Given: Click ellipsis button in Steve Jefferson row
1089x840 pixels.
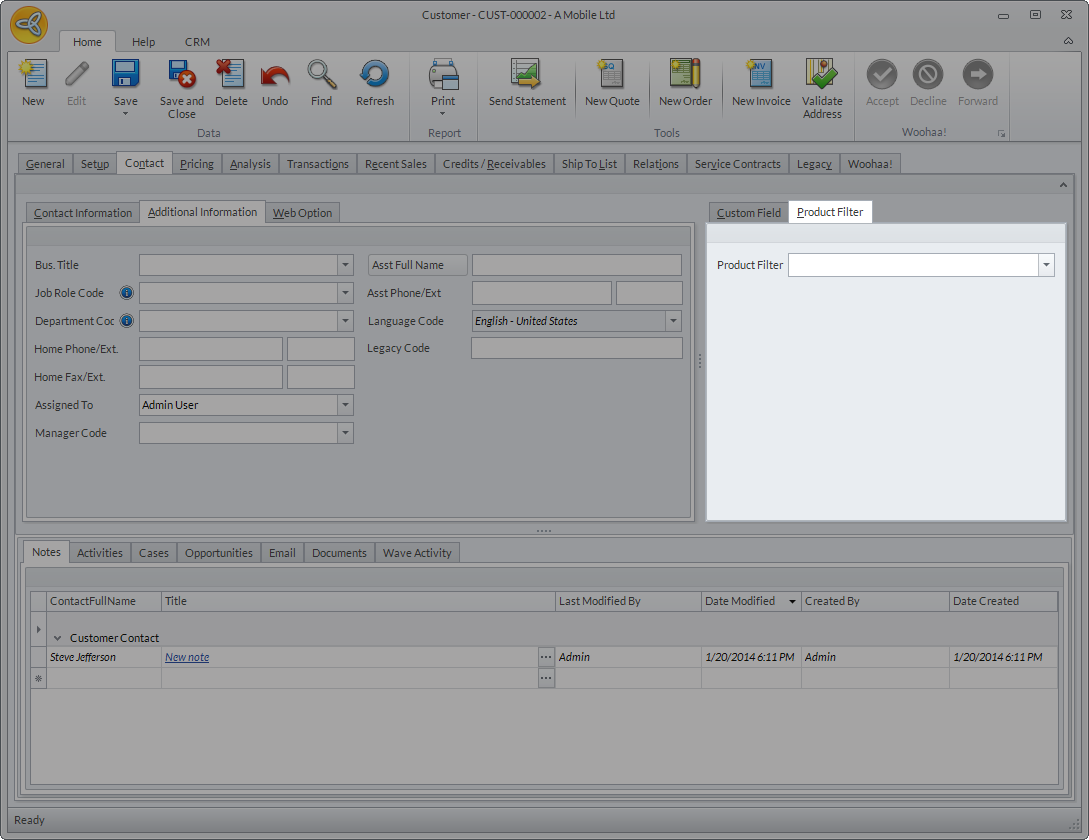Looking at the screenshot, I should coord(546,657).
